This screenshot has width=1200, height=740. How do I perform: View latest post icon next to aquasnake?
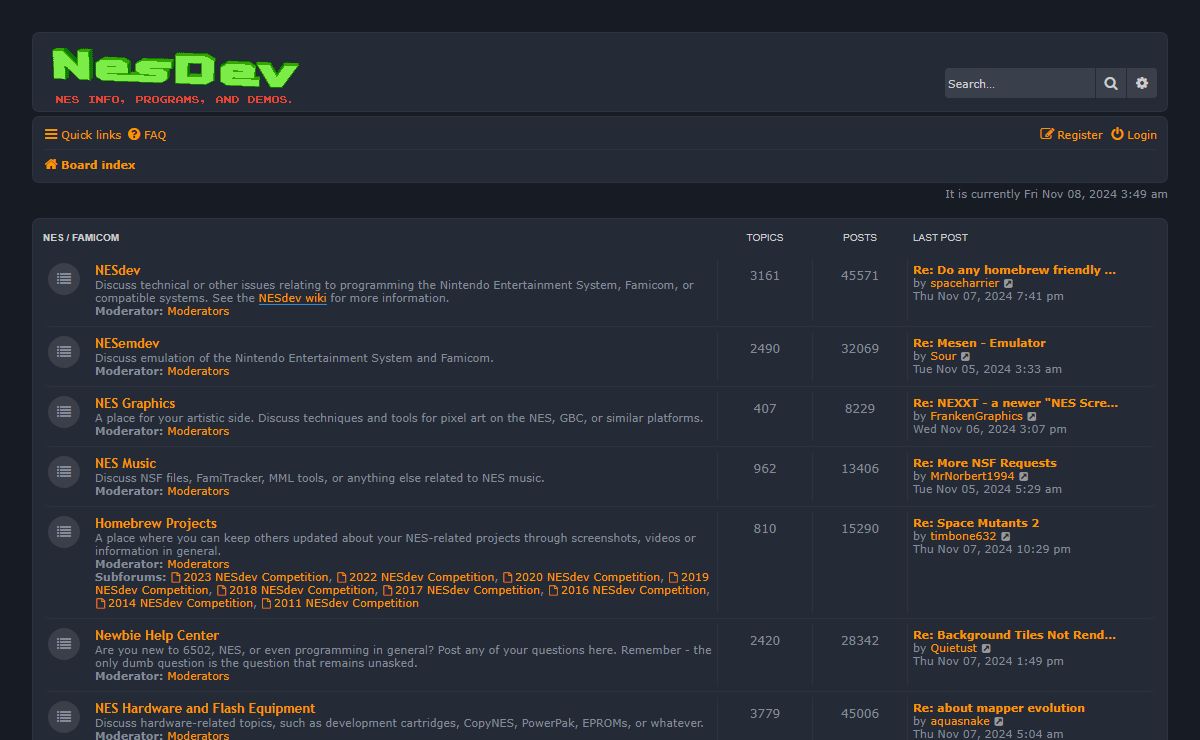pyautogui.click(x=998, y=722)
